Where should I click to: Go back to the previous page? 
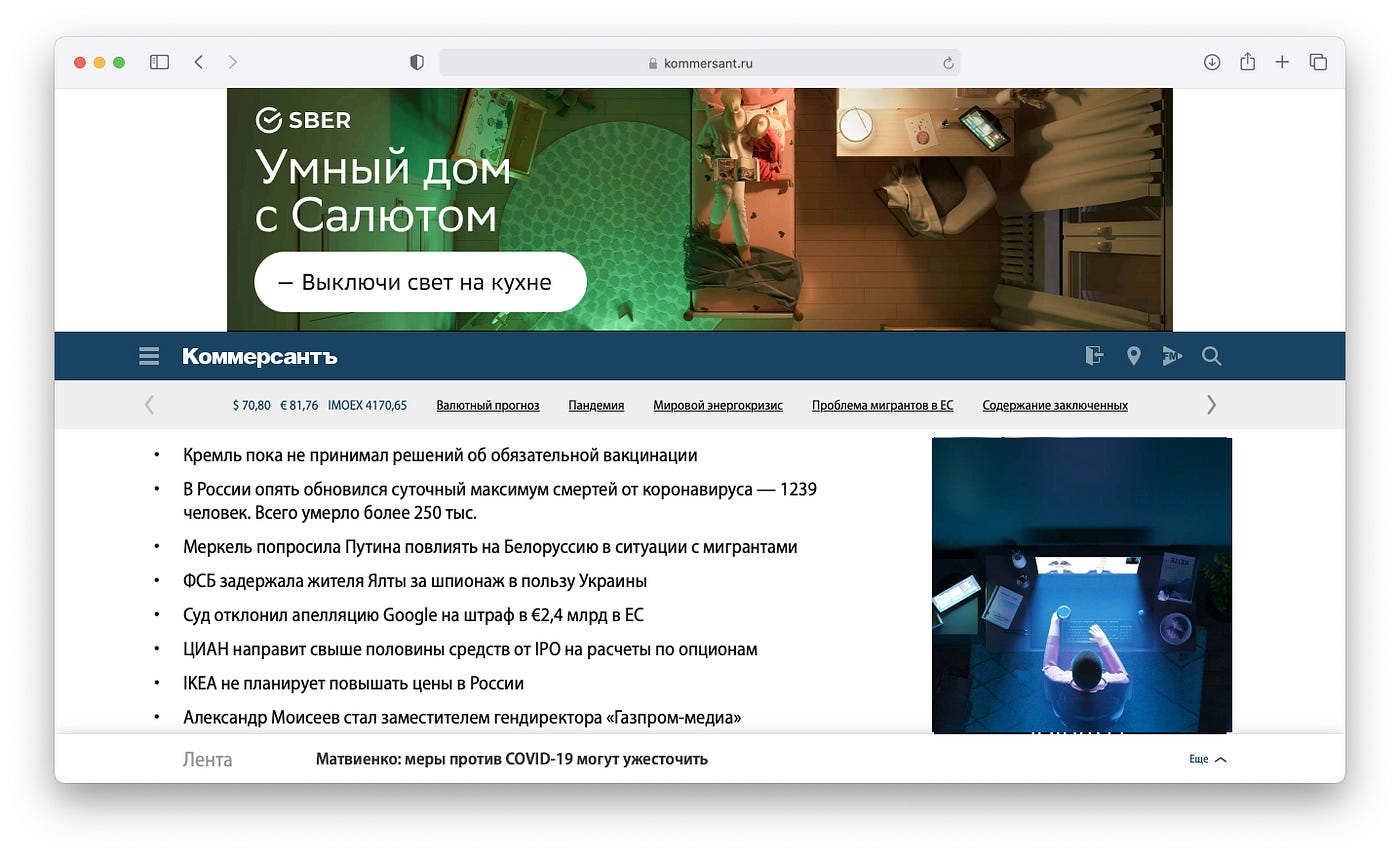(x=198, y=62)
